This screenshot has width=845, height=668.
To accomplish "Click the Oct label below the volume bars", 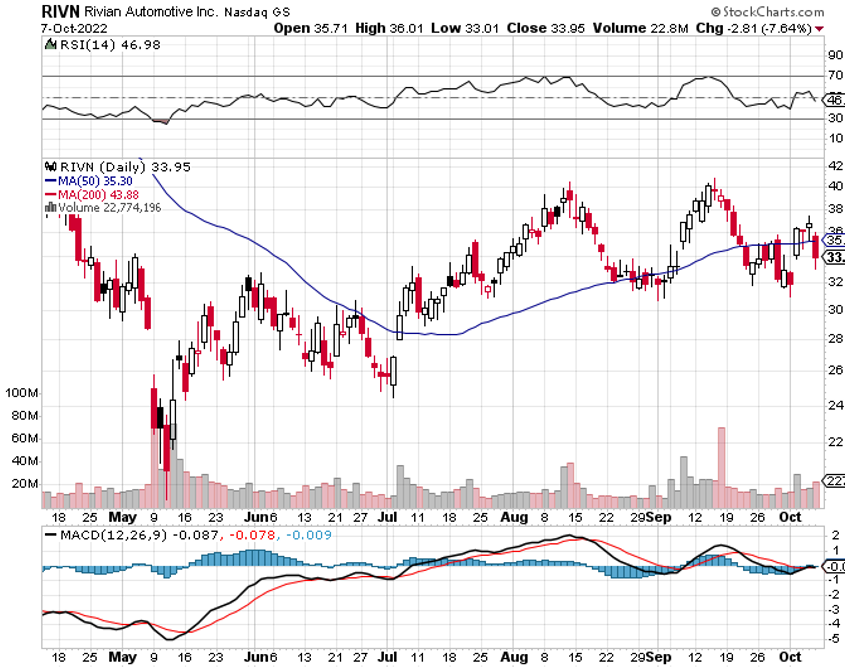I will (x=790, y=517).
